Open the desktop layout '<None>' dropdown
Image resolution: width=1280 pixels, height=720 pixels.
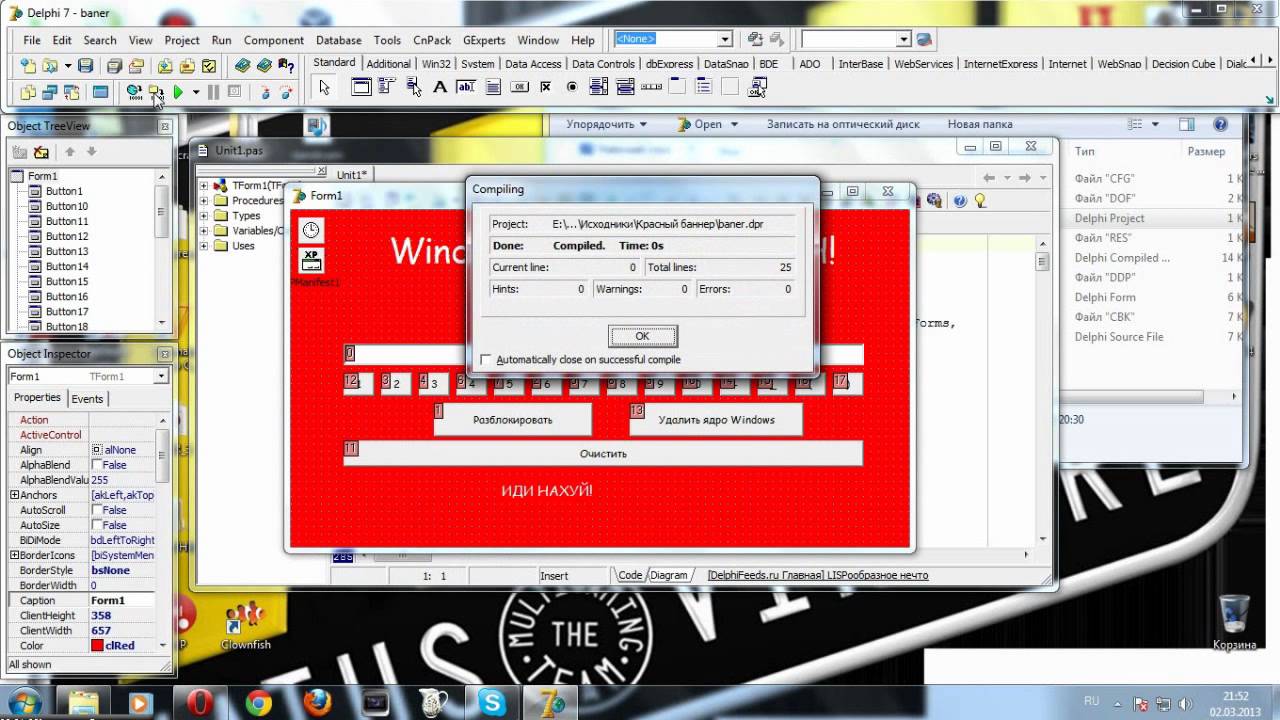click(725, 39)
